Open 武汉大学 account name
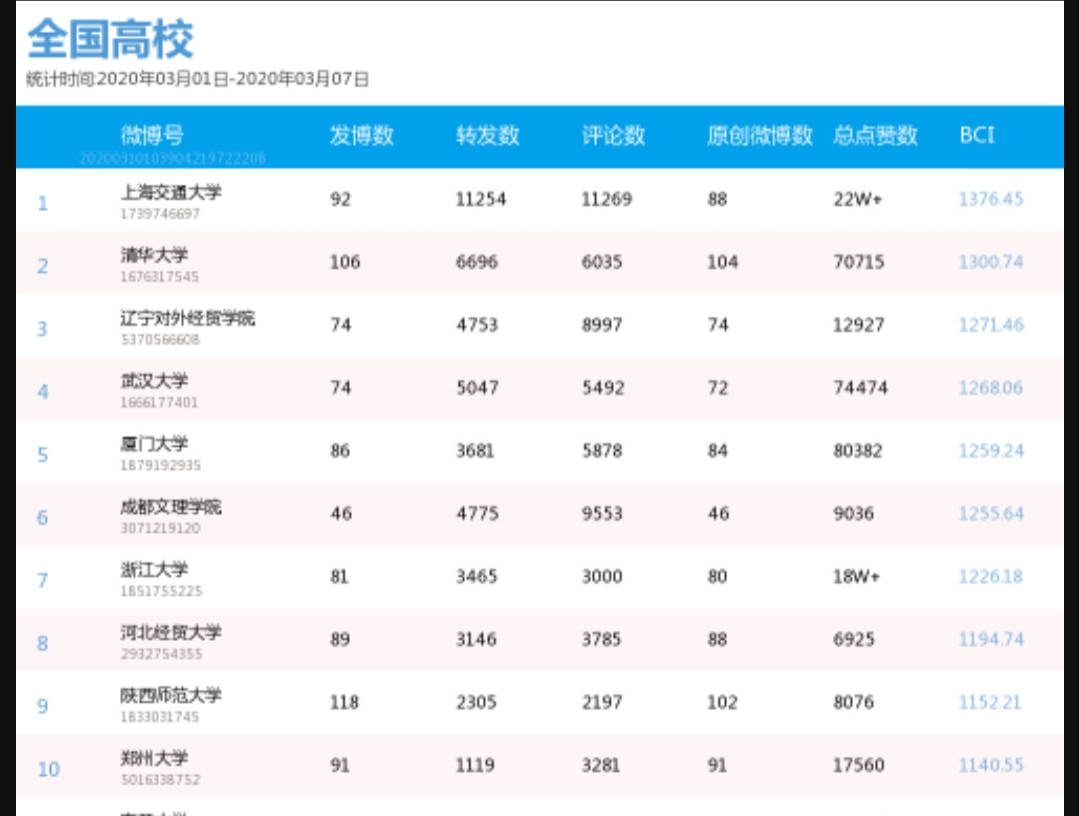Image resolution: width=1079 pixels, height=816 pixels. 154,380
